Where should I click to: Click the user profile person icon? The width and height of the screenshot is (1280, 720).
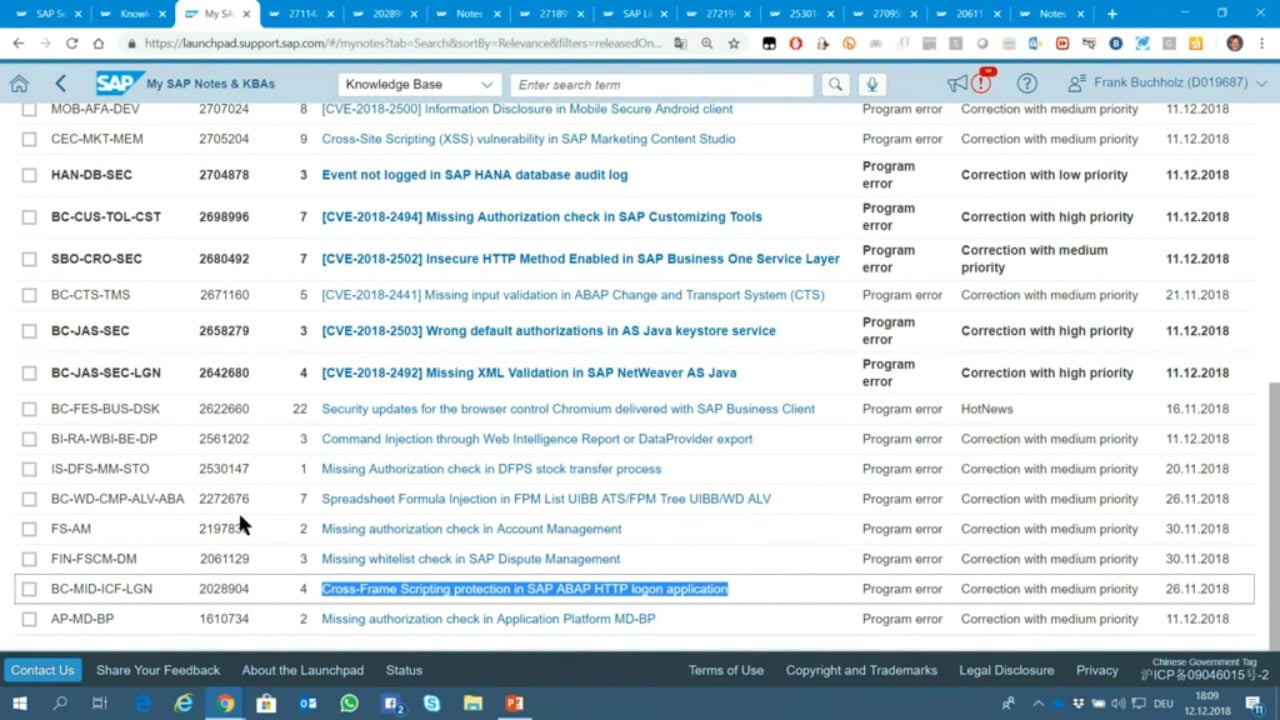click(1077, 84)
